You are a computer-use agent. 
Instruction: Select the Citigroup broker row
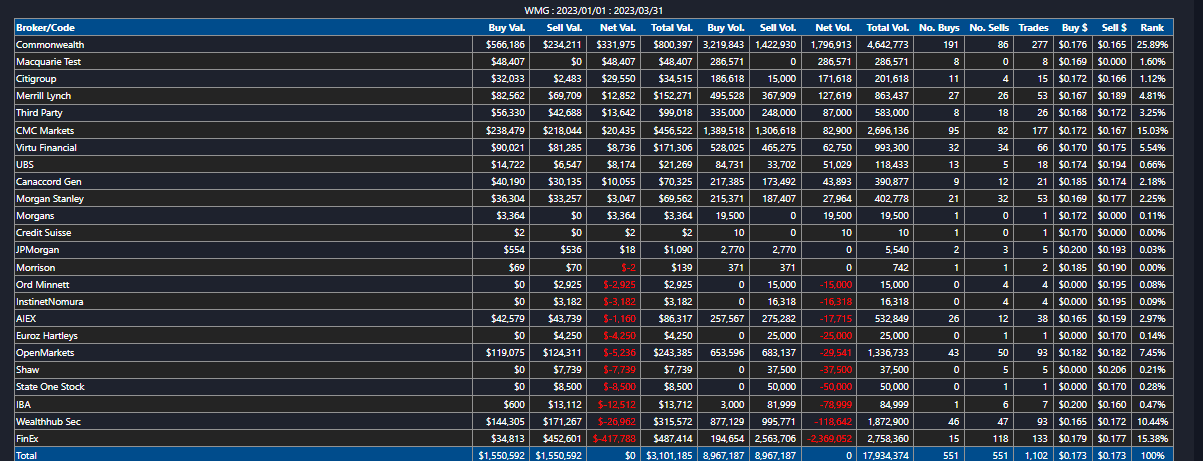[592, 79]
